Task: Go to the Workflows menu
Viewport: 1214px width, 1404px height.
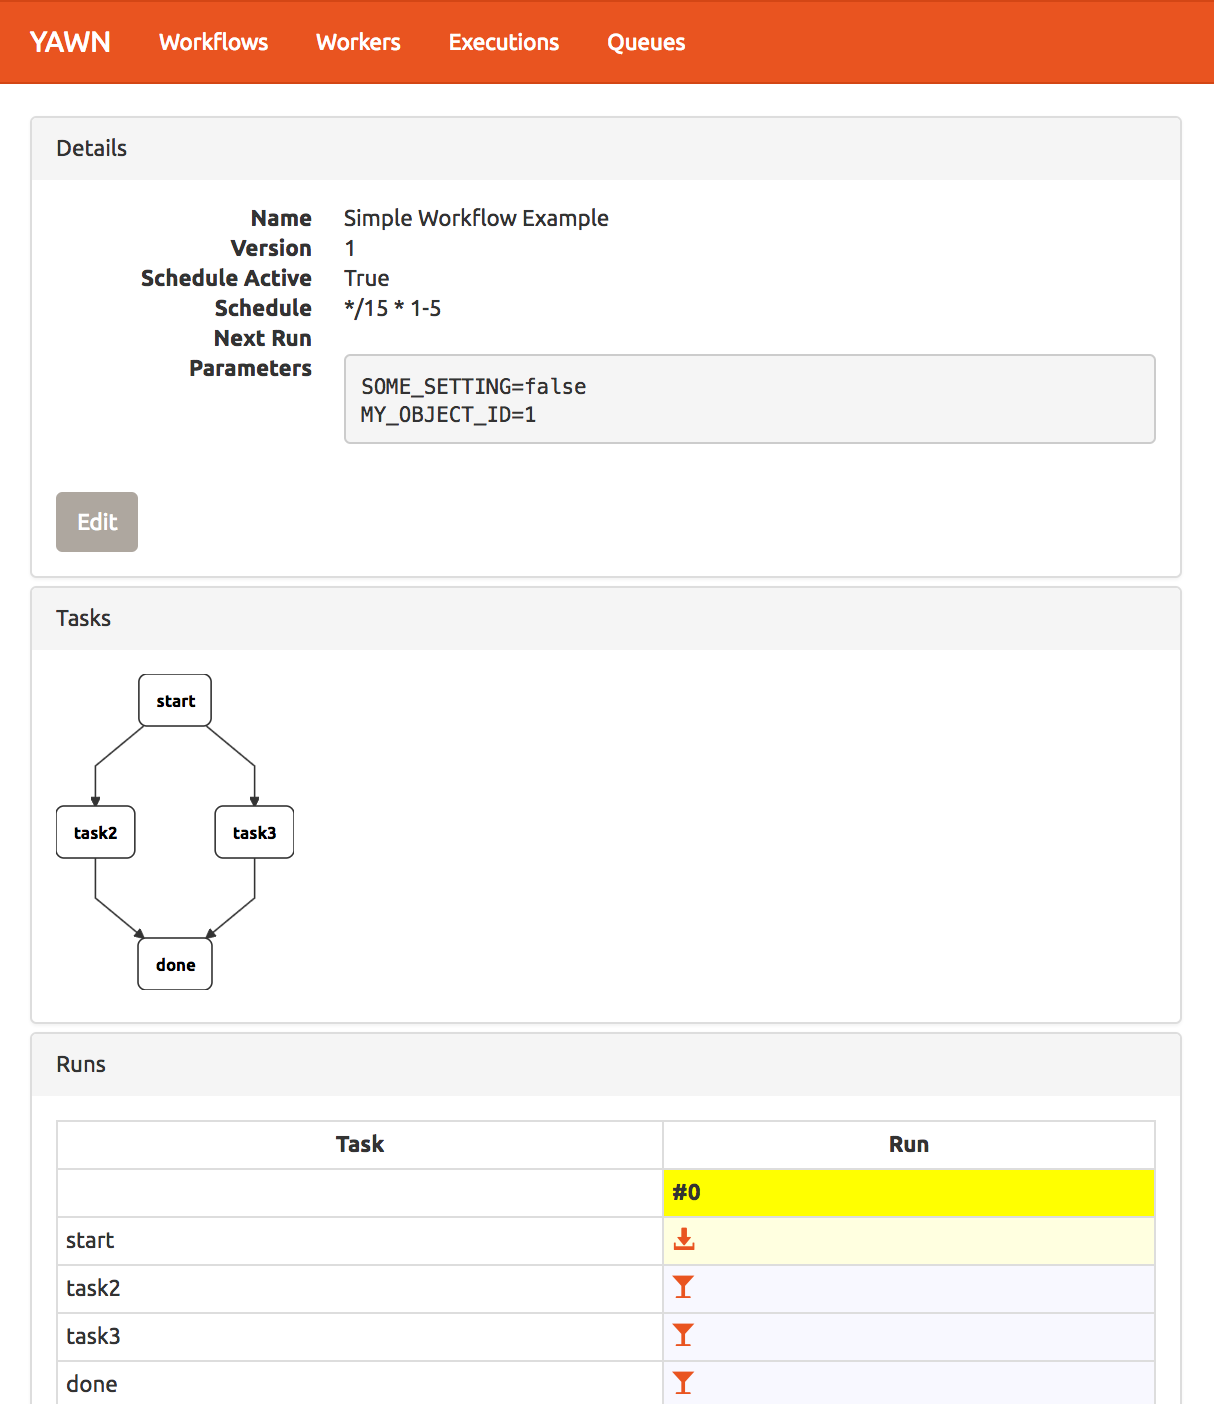Action: 214,42
